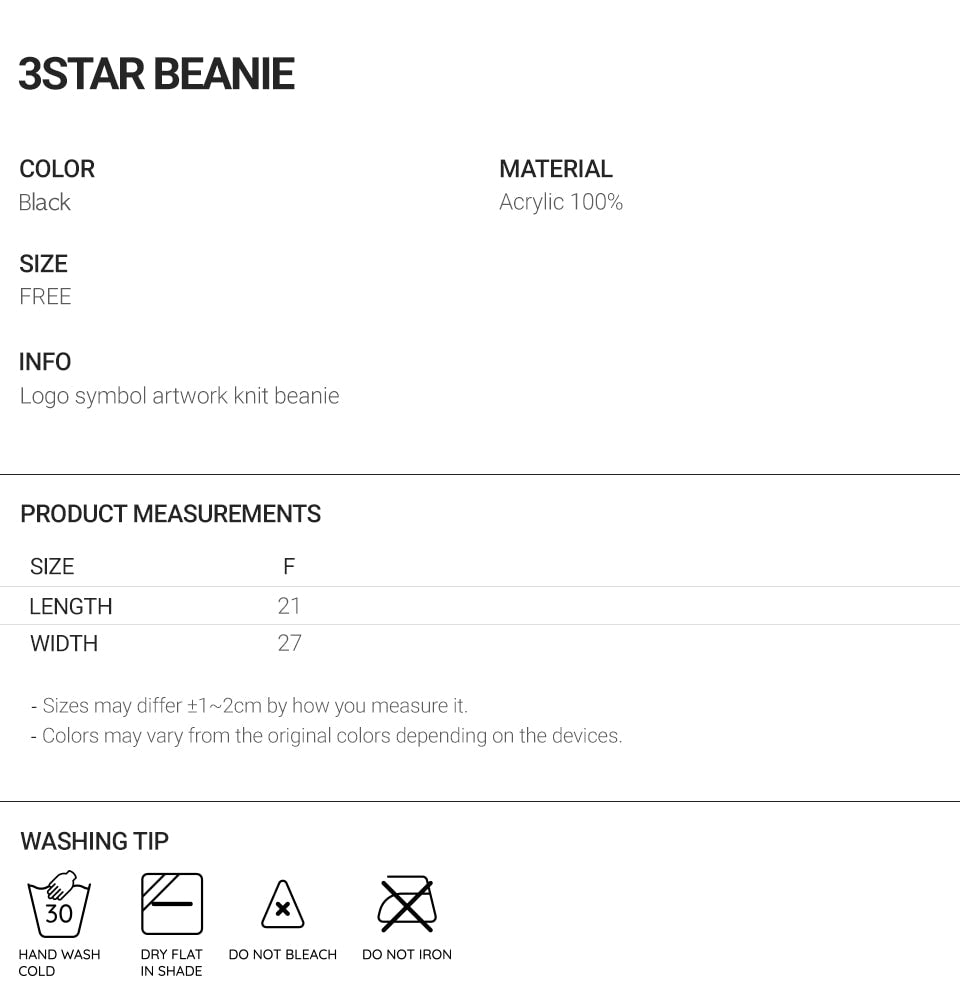Viewport: 960px width, 1000px height.
Task: Click the hand wash cold icon
Action: pyautogui.click(x=59, y=904)
